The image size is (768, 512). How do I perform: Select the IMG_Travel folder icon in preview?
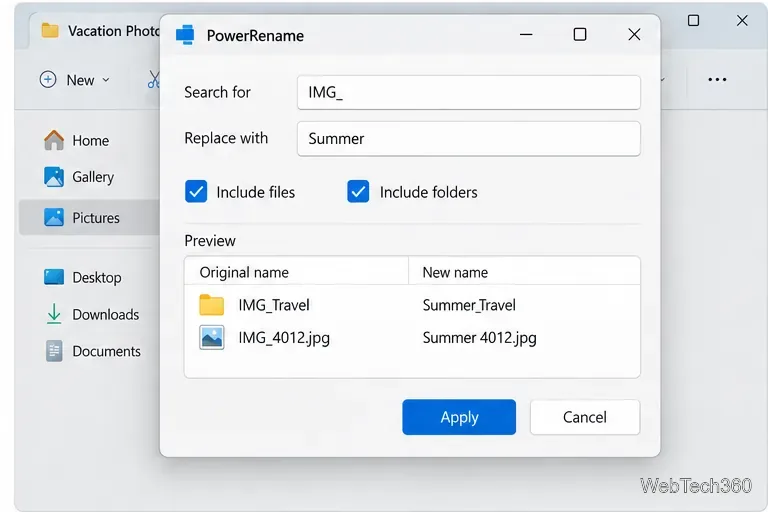[x=212, y=305]
